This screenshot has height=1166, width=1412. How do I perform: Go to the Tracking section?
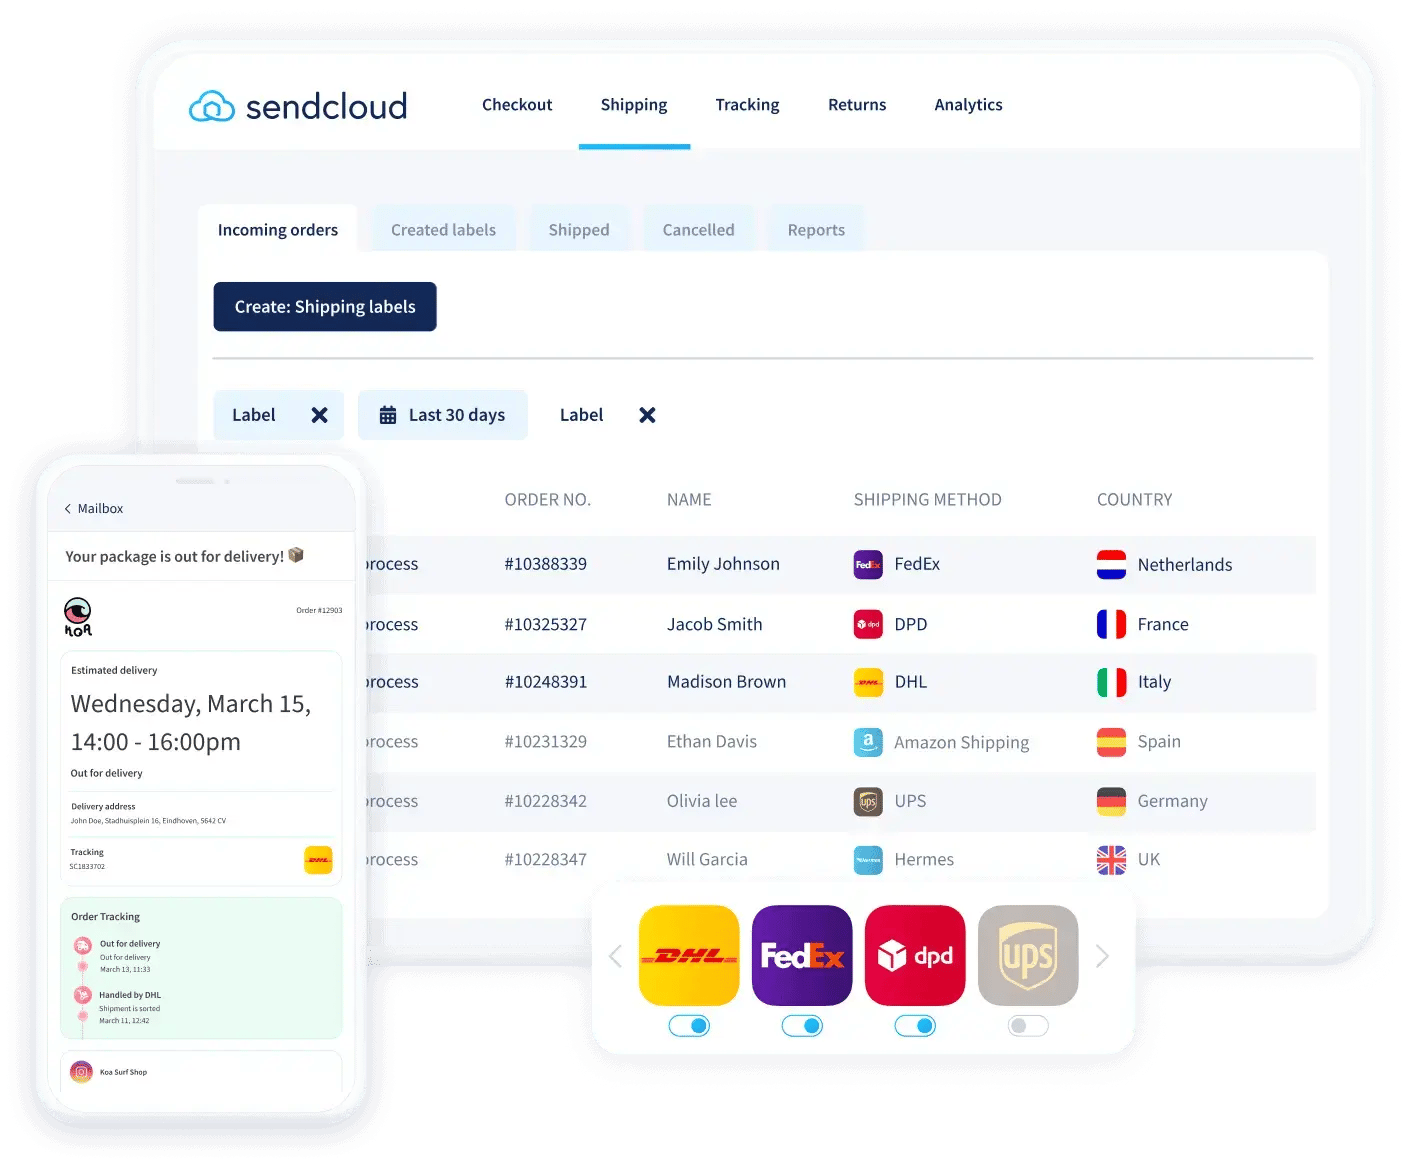pyautogui.click(x=747, y=105)
